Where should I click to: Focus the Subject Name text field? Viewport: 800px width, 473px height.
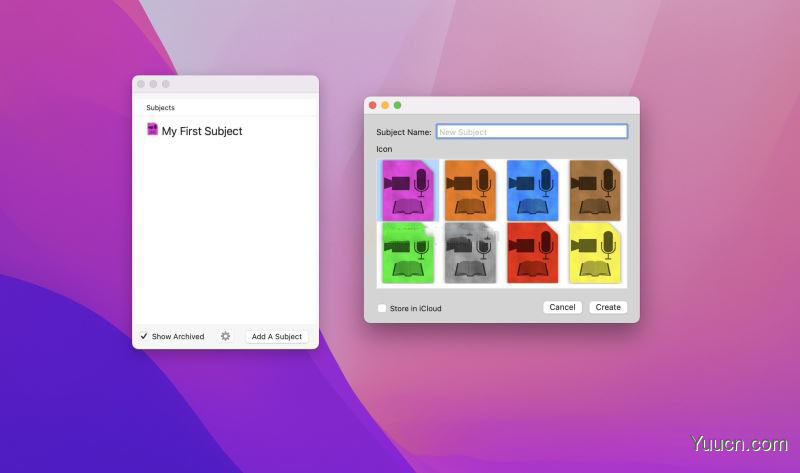[531, 132]
